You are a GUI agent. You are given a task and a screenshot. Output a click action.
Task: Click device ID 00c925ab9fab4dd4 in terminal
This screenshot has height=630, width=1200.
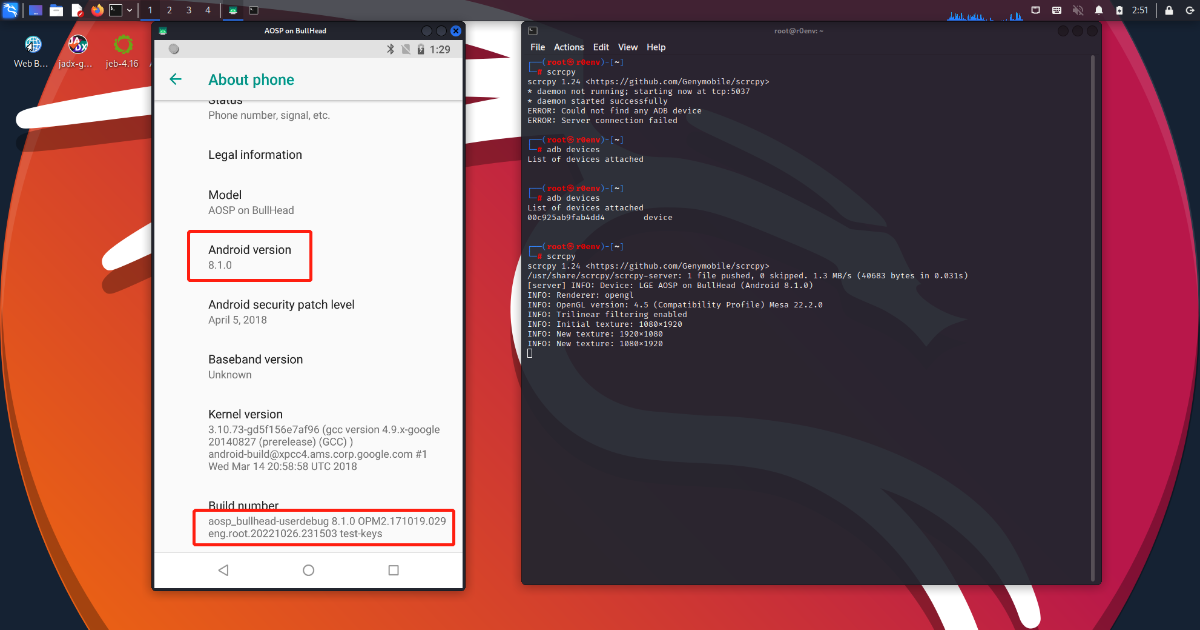[566, 218]
